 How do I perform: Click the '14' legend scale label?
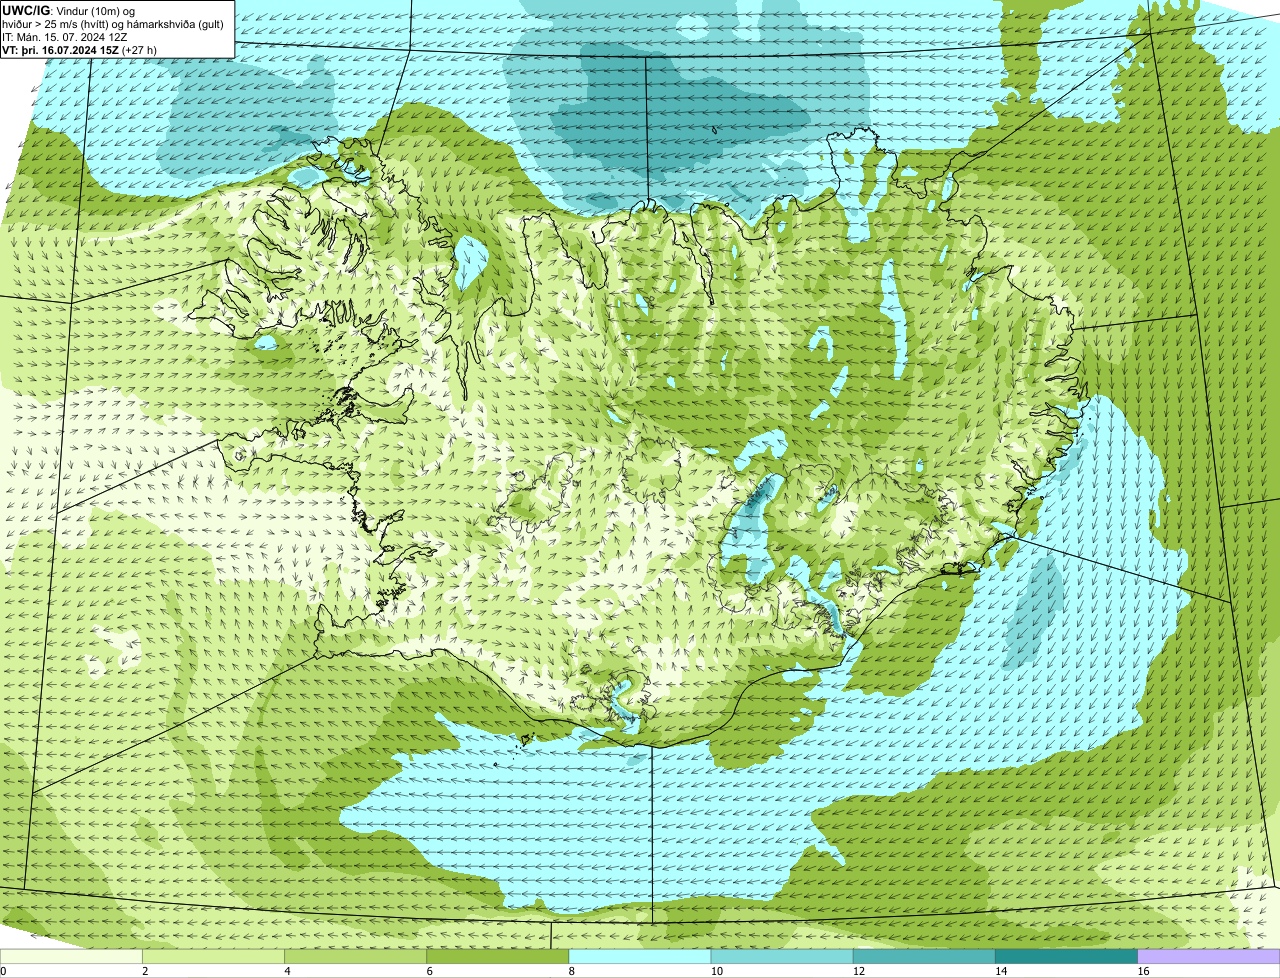click(1000, 971)
